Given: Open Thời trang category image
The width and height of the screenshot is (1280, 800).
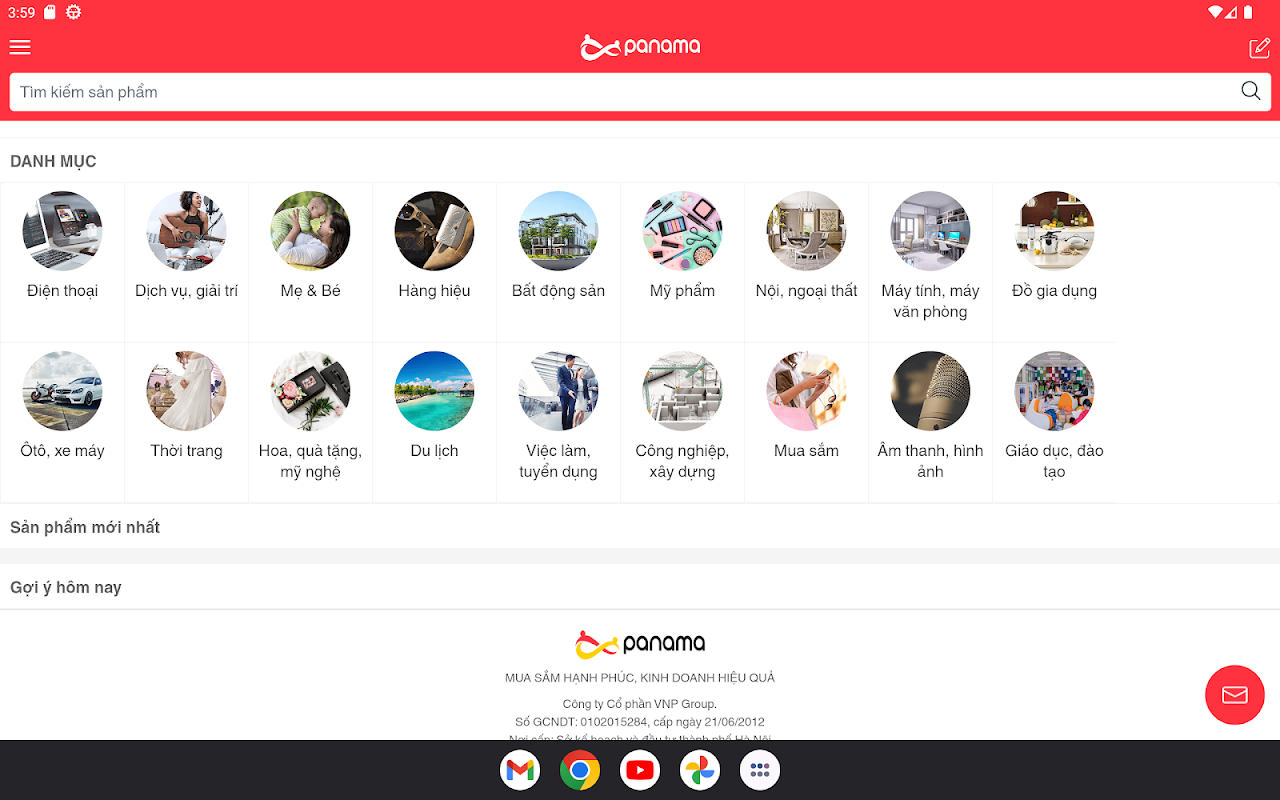Looking at the screenshot, I should coord(186,391).
